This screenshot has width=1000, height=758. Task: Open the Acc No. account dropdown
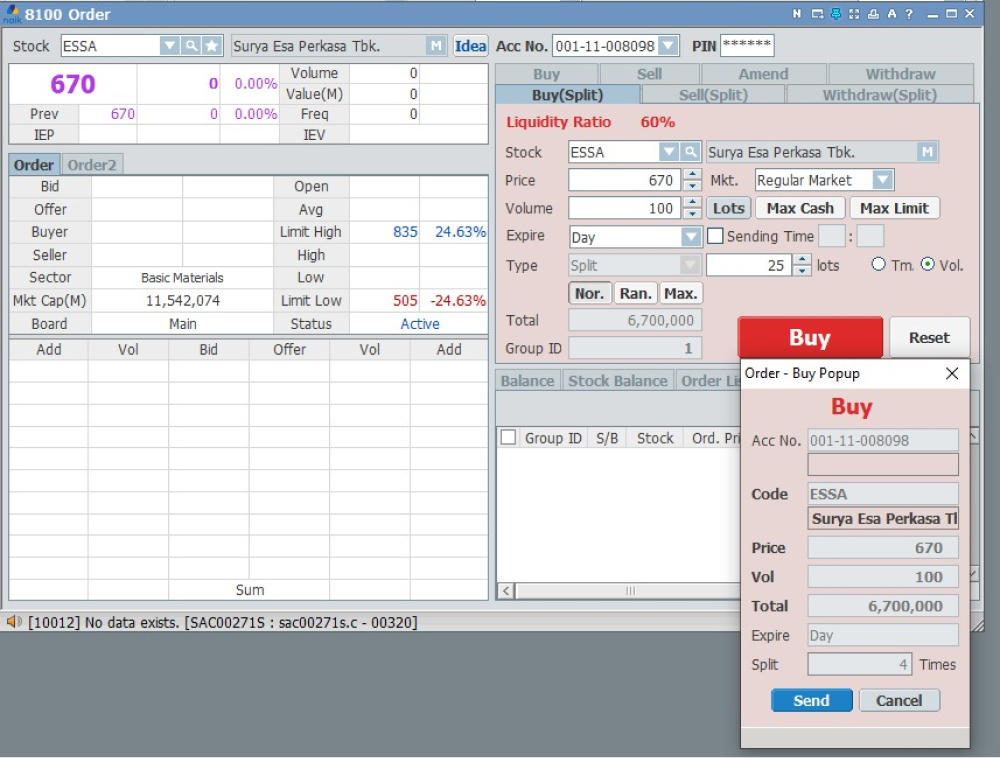[x=668, y=46]
